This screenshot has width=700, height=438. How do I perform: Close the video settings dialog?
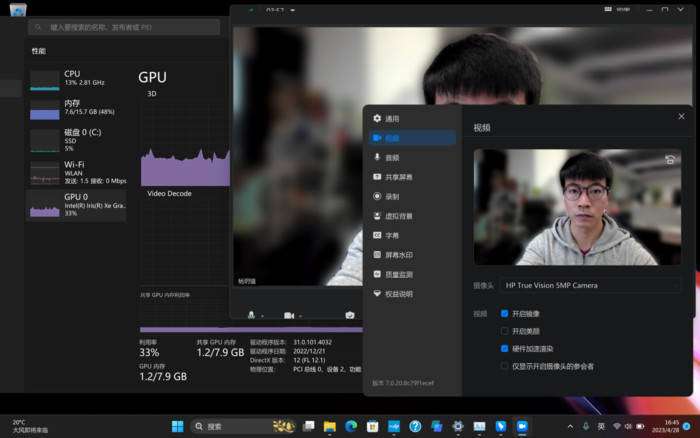pos(680,116)
